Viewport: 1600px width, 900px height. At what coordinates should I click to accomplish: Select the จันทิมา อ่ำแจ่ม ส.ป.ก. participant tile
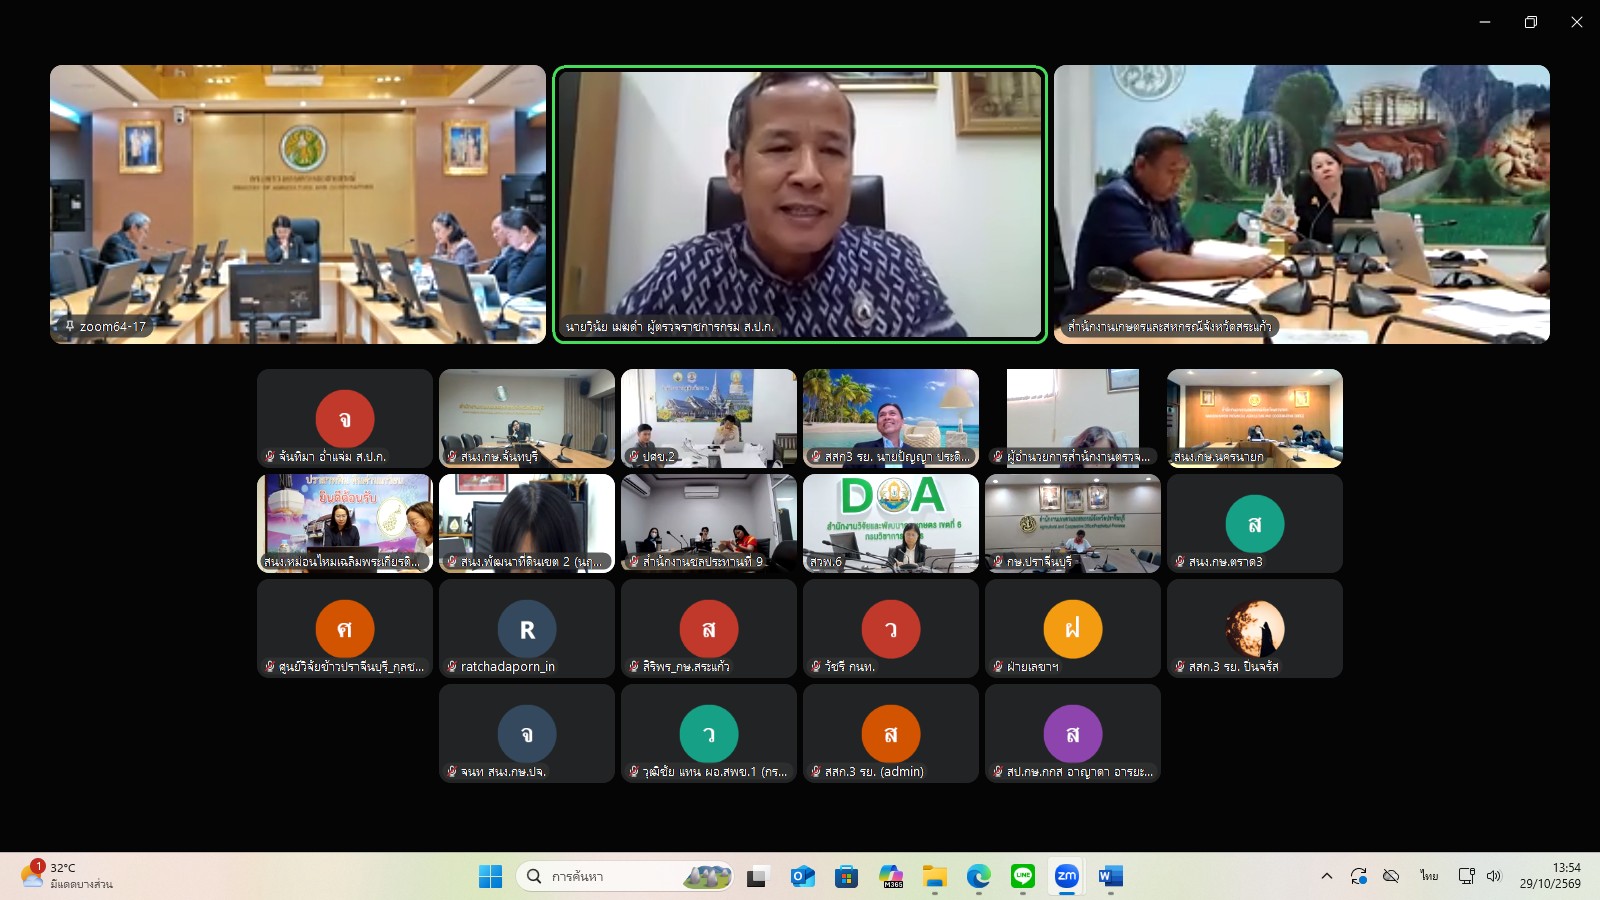click(345, 418)
